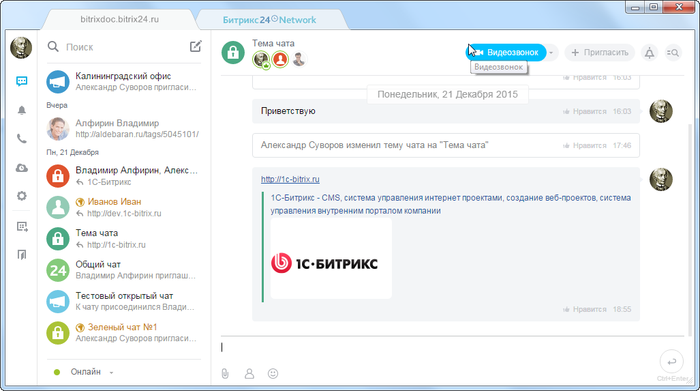
Task: Open the emoji smiley picker
Action: 273,374
